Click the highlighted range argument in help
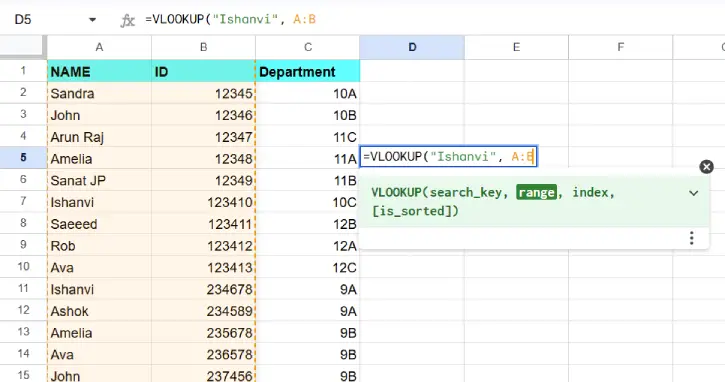The width and height of the screenshot is (725, 382). 536,192
